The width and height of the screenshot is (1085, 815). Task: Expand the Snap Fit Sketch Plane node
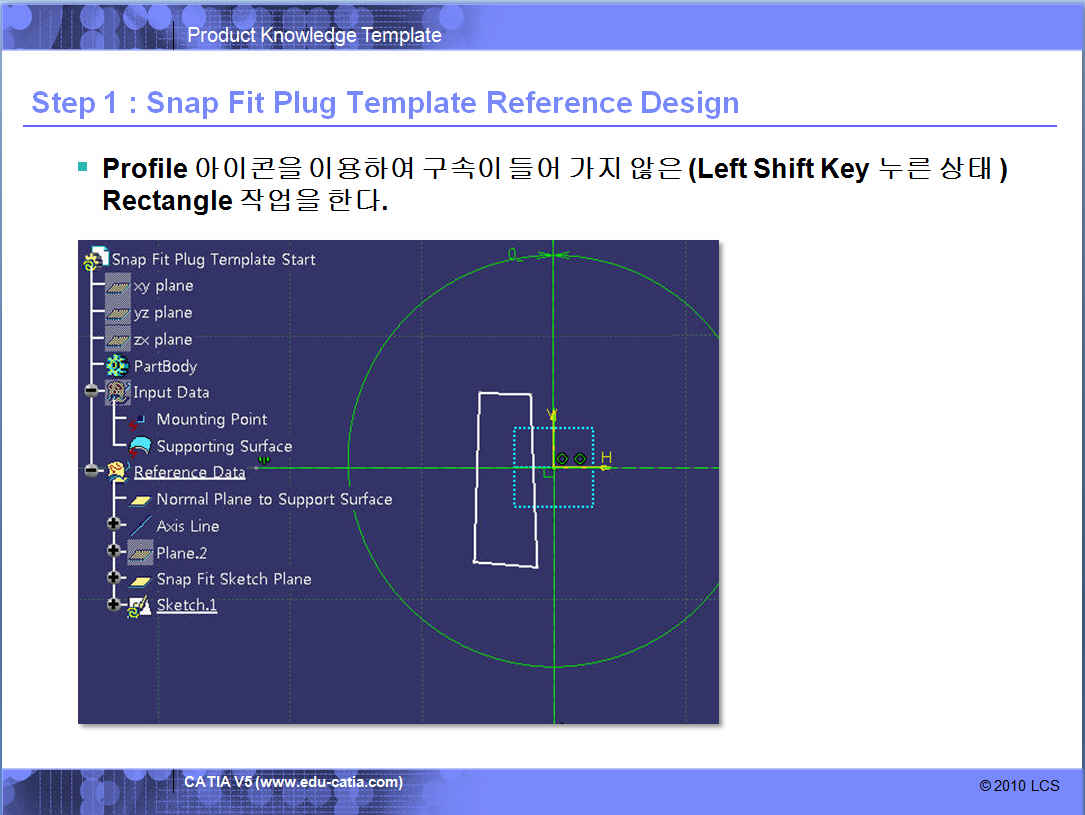click(x=115, y=579)
